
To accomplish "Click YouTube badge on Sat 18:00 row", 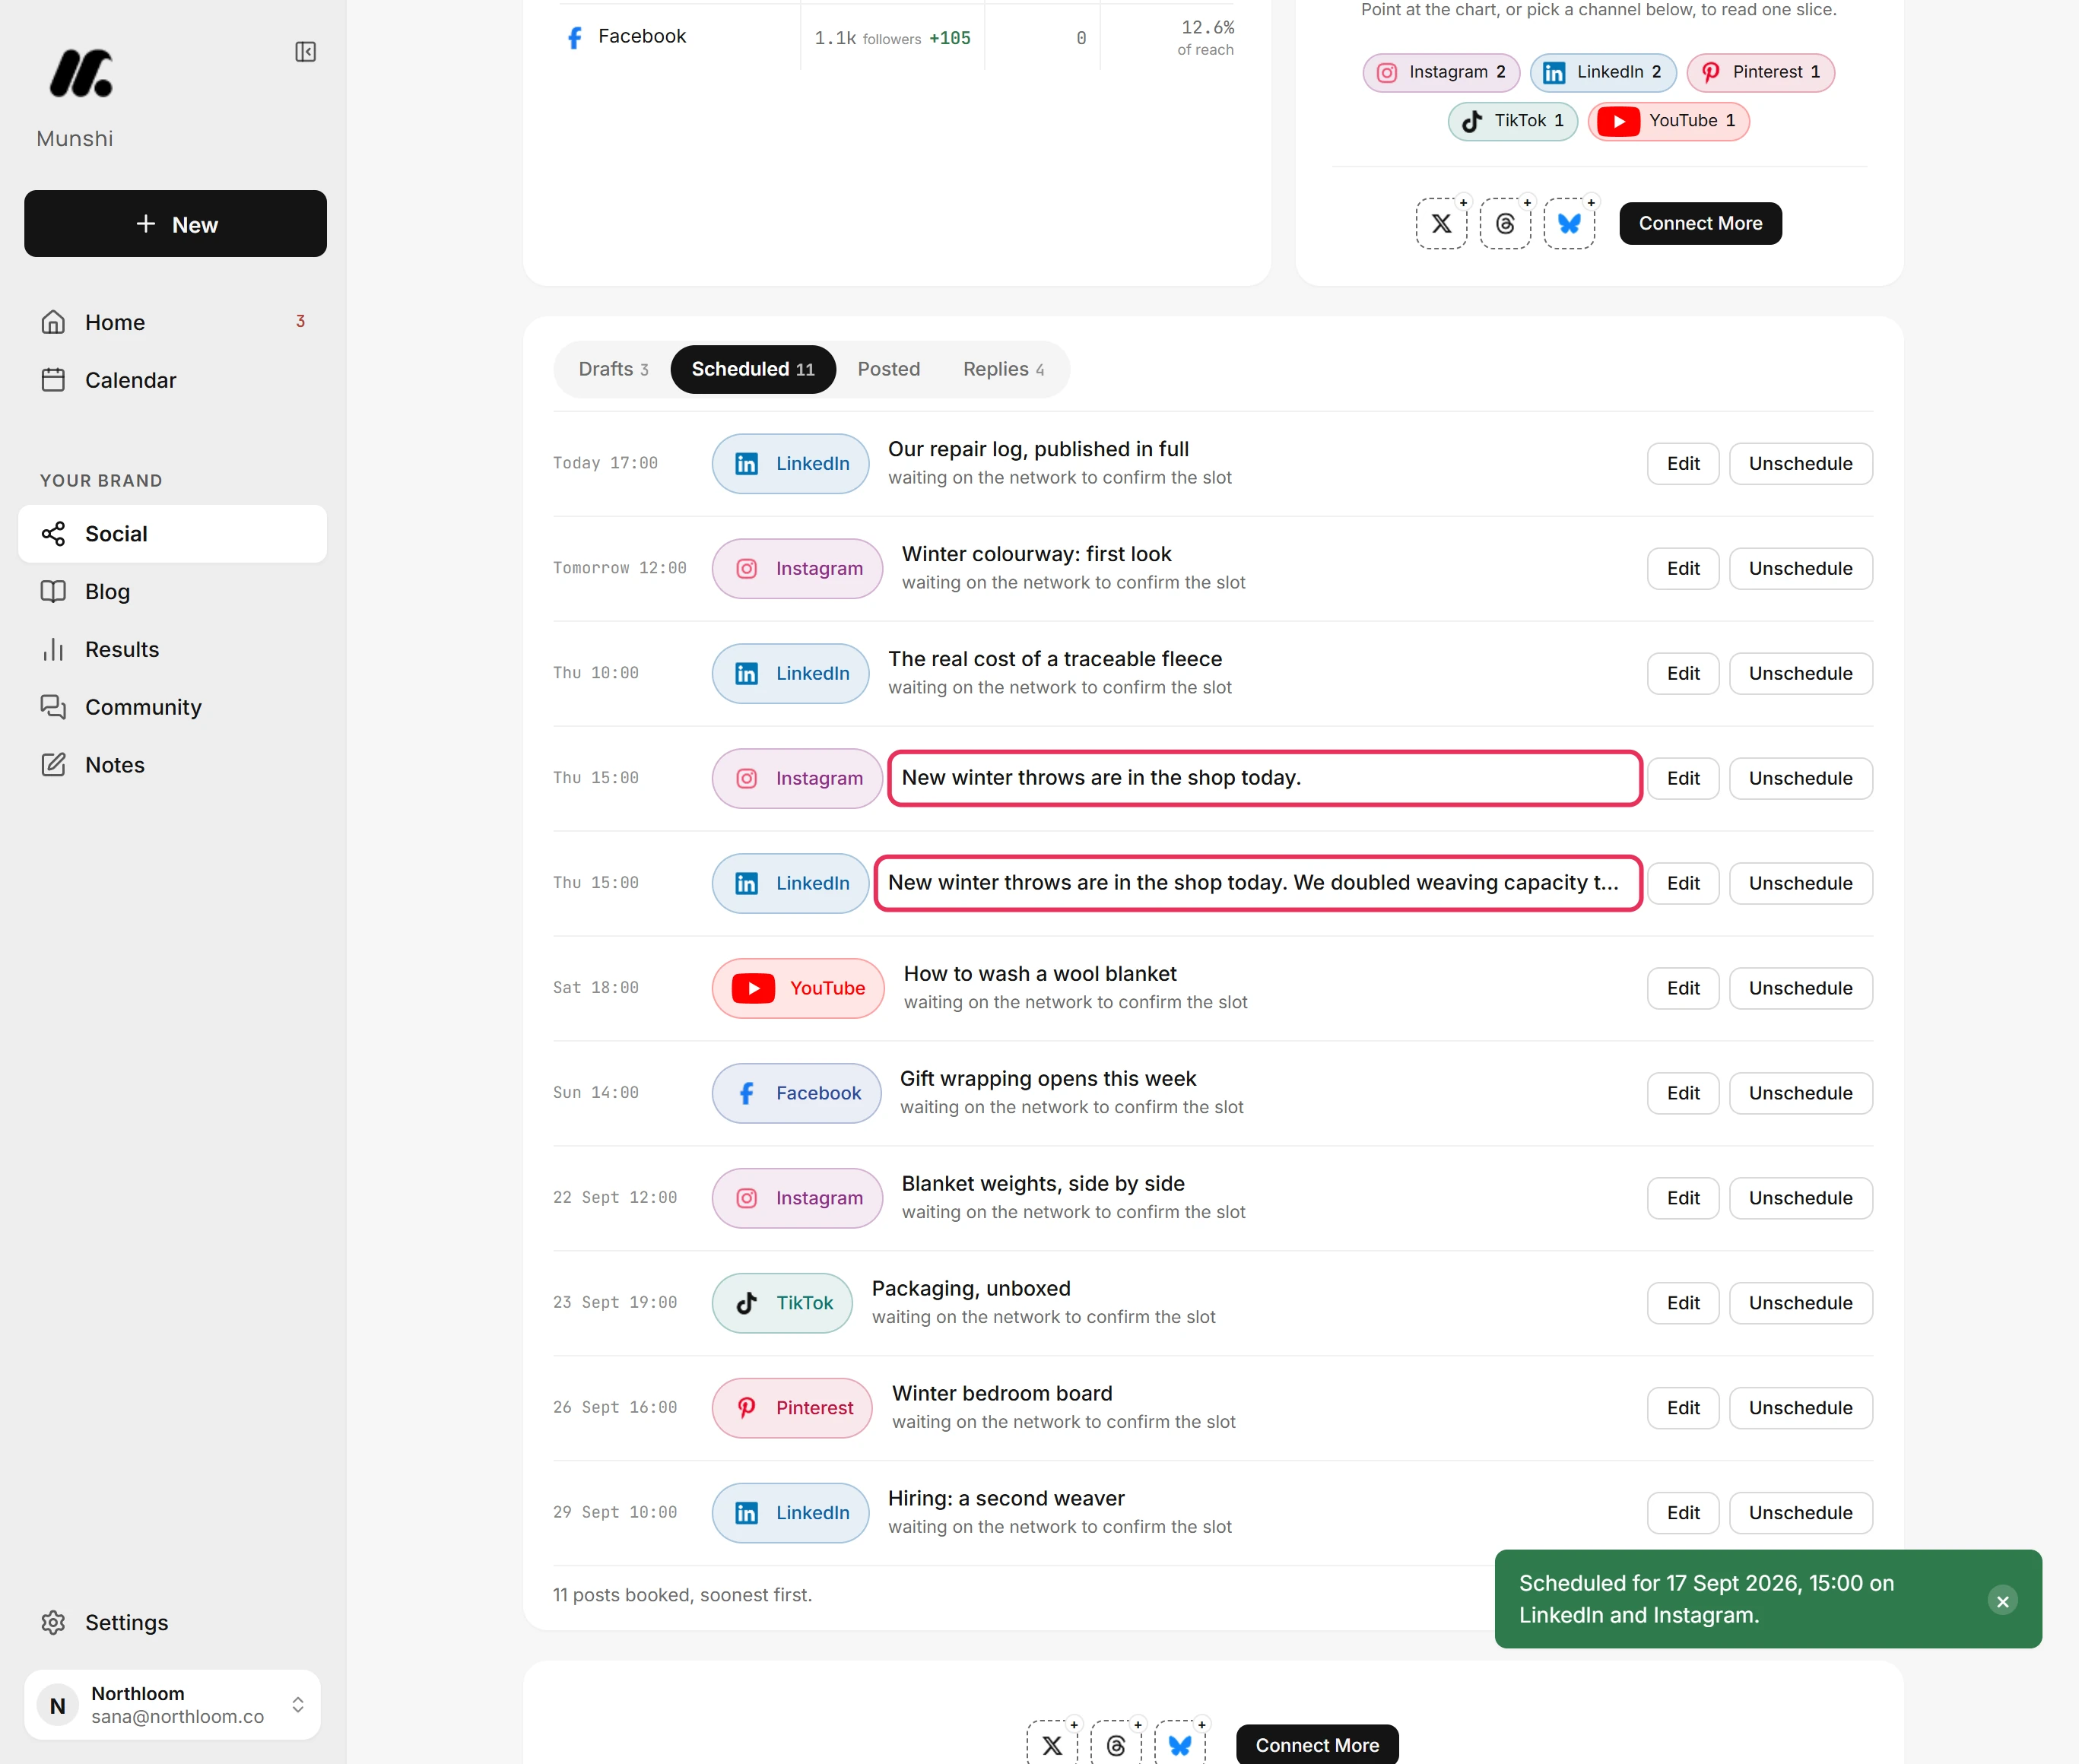I will 798,988.
